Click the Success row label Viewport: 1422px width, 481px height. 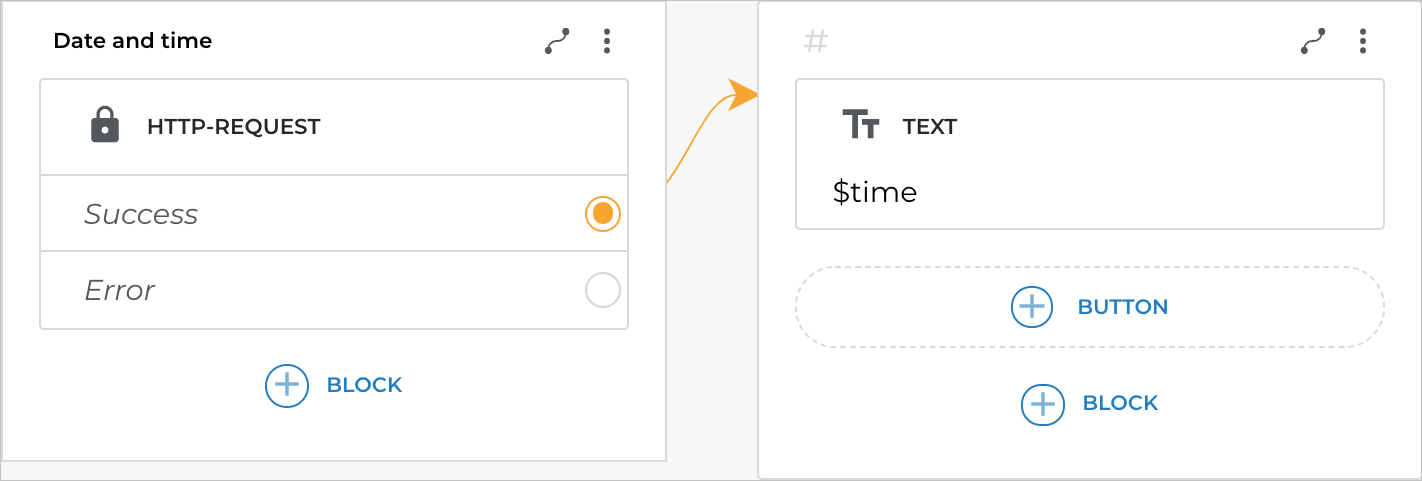(141, 214)
